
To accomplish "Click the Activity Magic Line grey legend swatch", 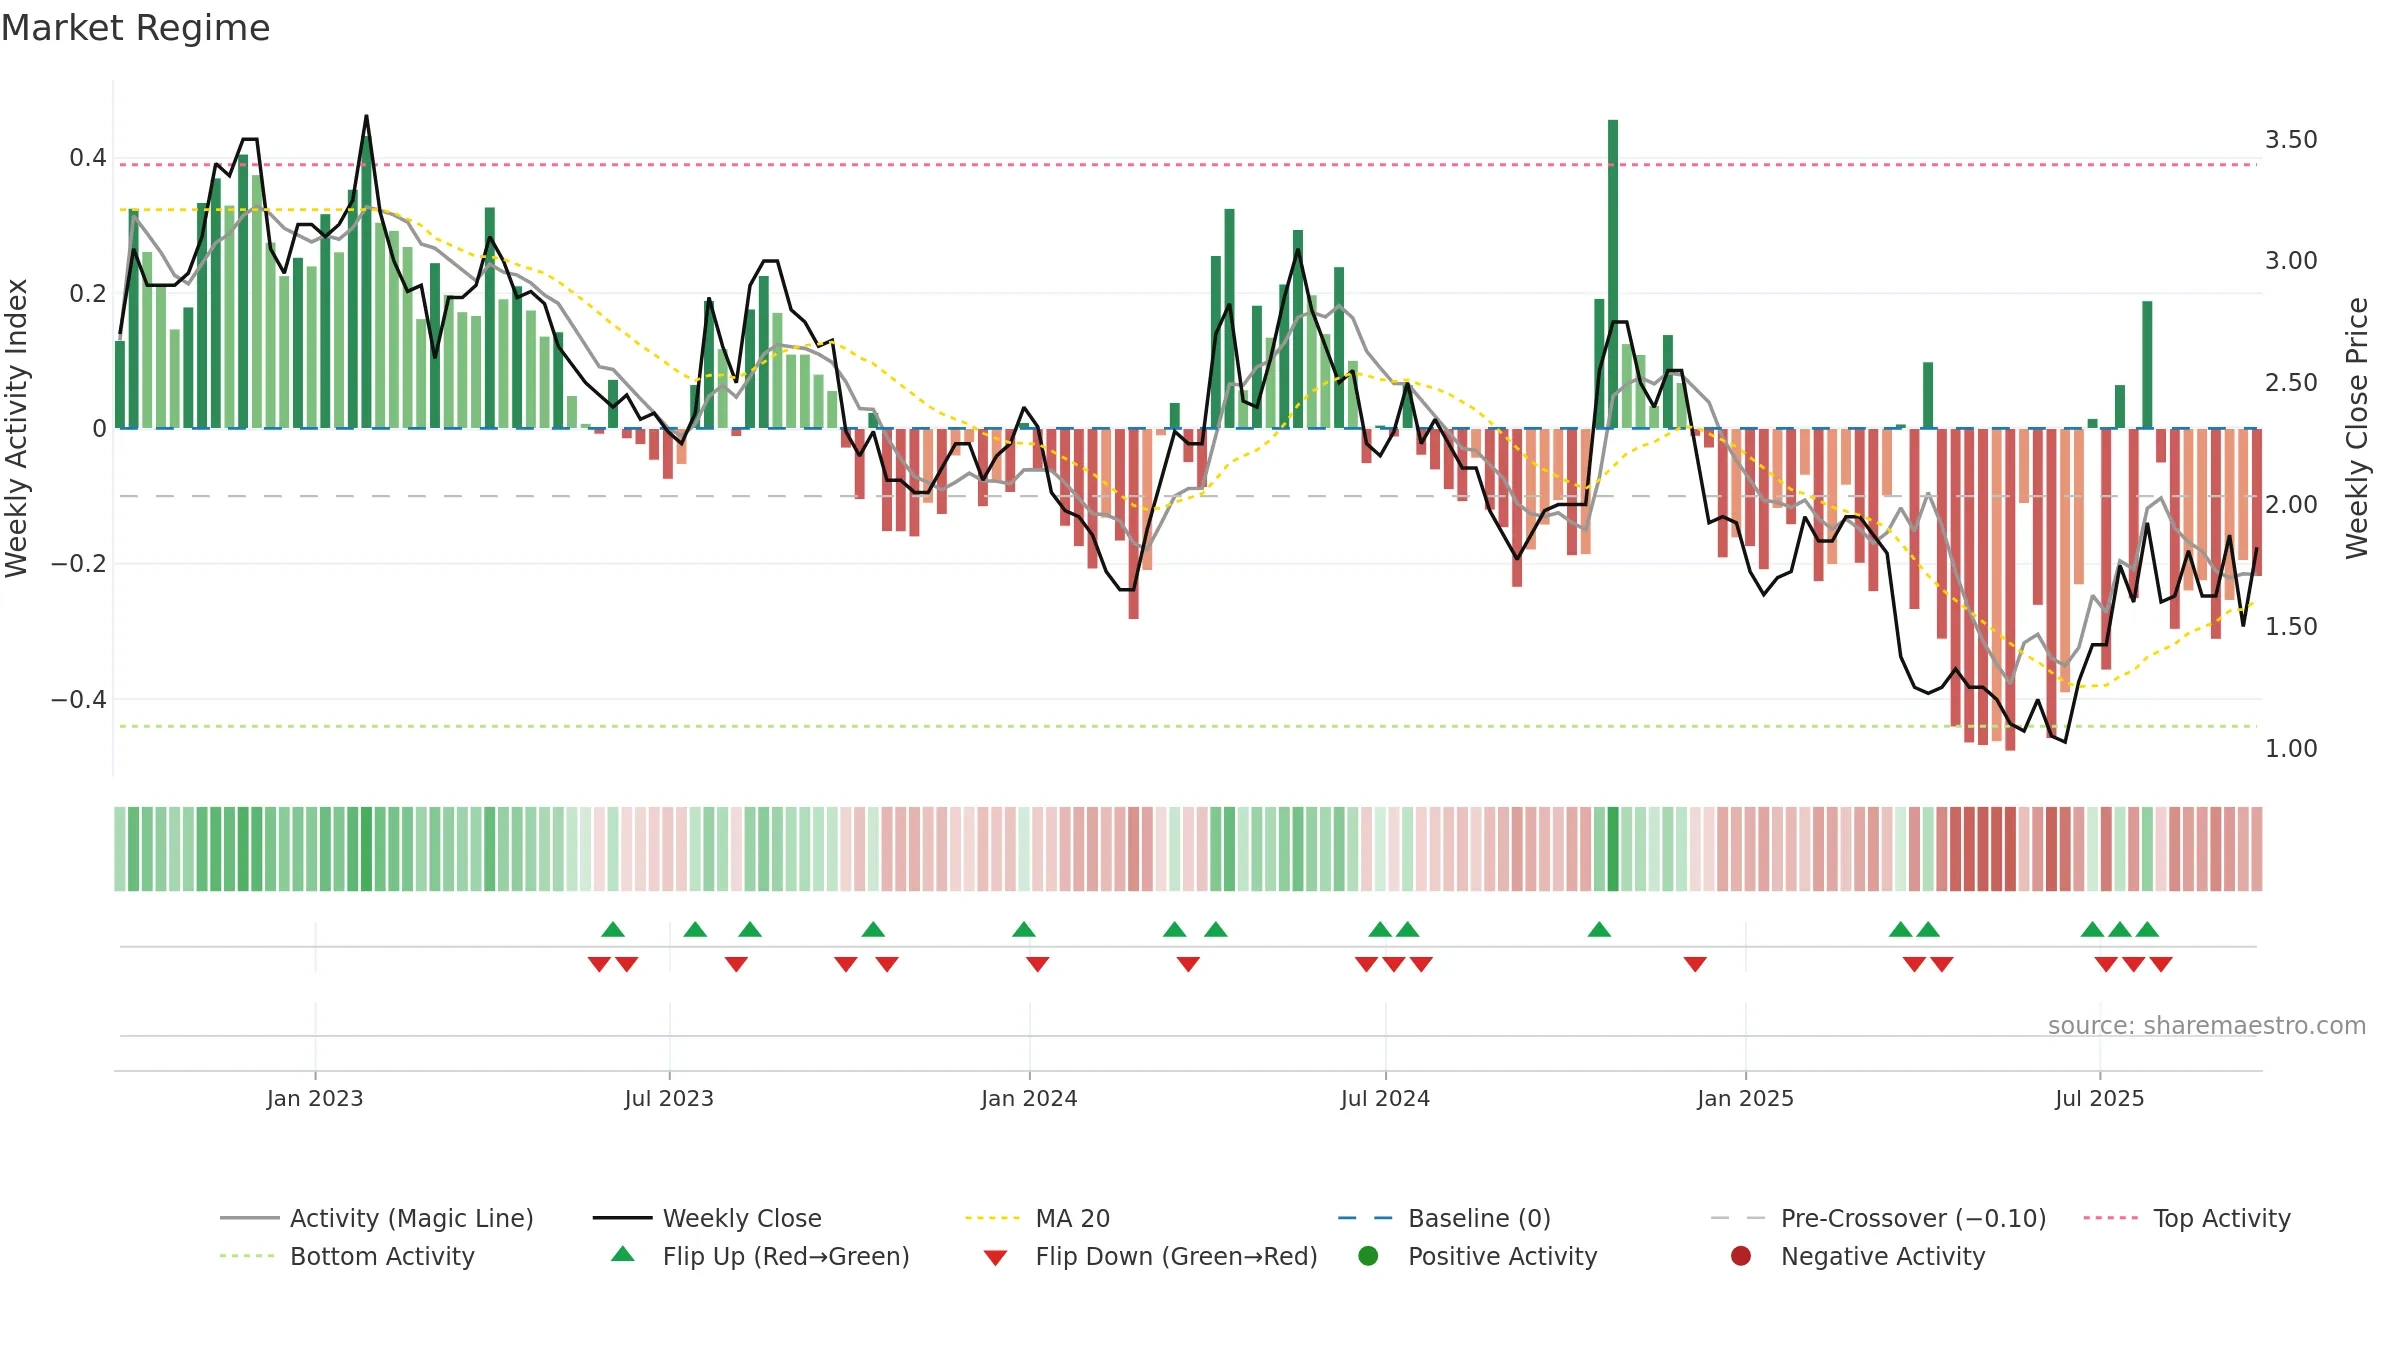I will [x=249, y=1218].
